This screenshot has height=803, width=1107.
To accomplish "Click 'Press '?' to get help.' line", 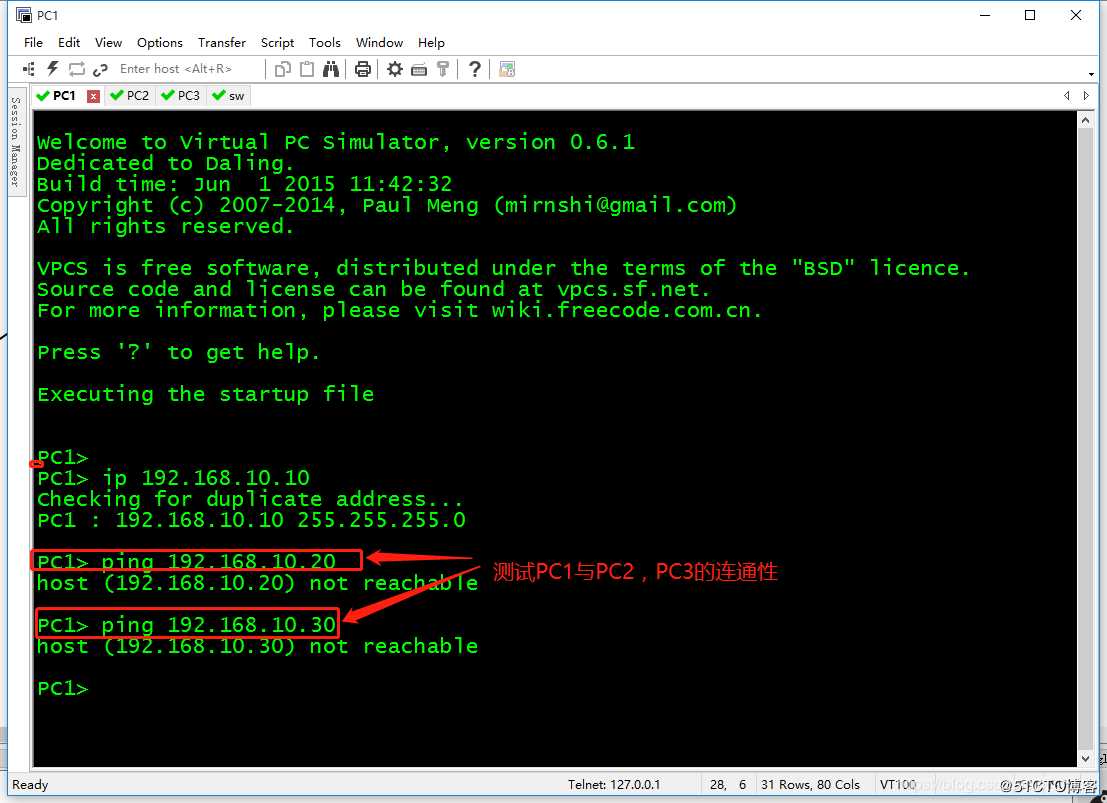I will point(179,352).
